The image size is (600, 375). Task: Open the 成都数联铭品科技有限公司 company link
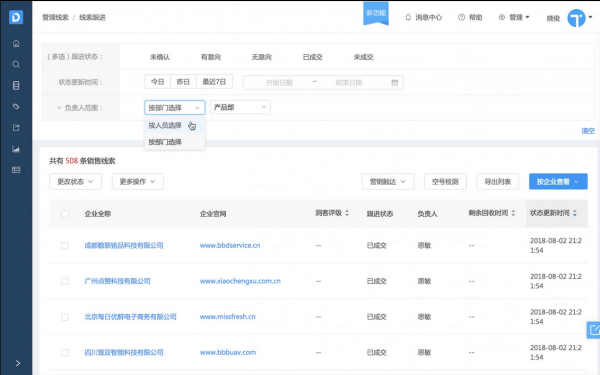click(x=124, y=245)
